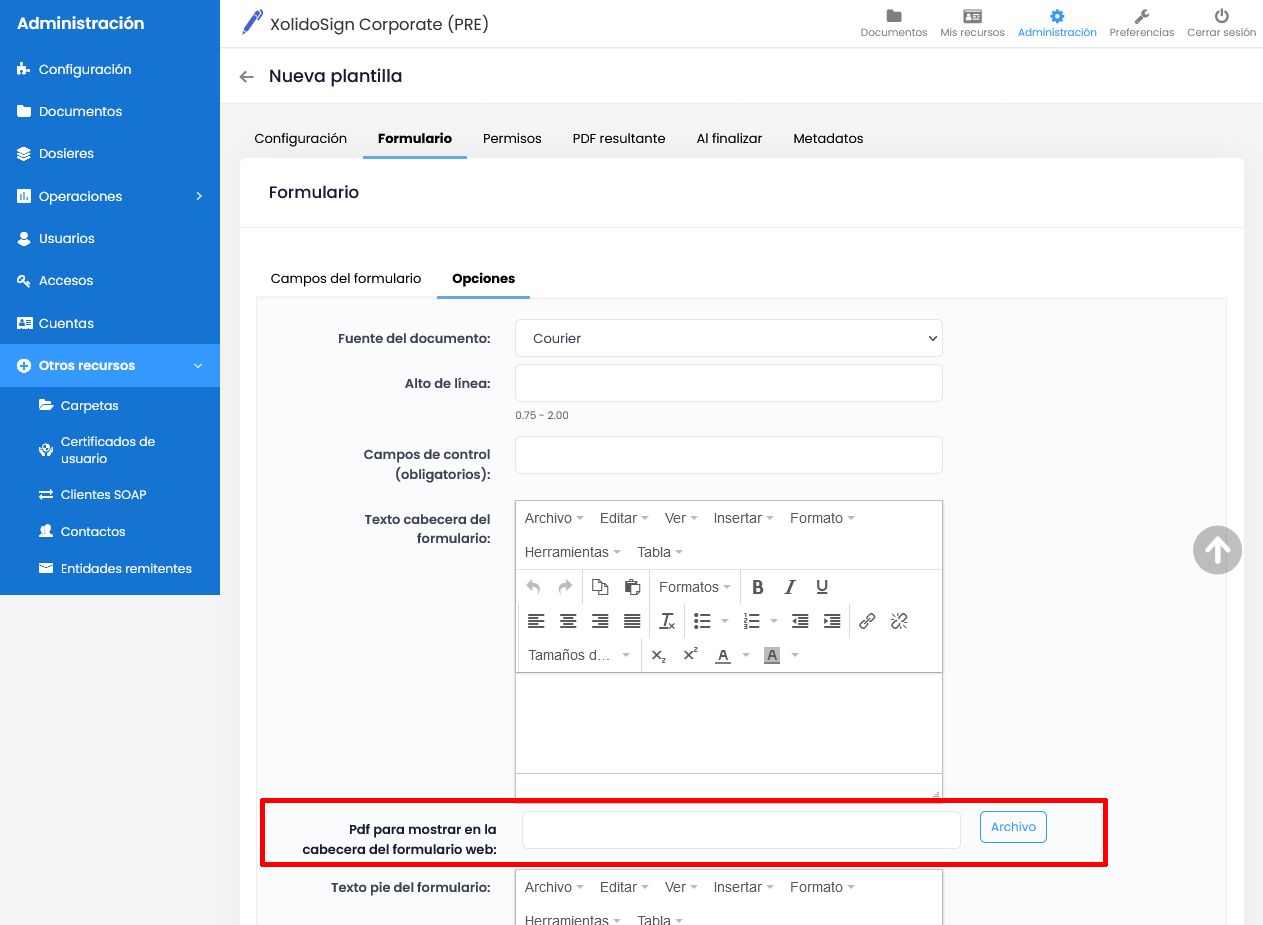This screenshot has width=1263, height=925.
Task: Go back using arrow beside Nueva plantilla
Action: coord(247,77)
